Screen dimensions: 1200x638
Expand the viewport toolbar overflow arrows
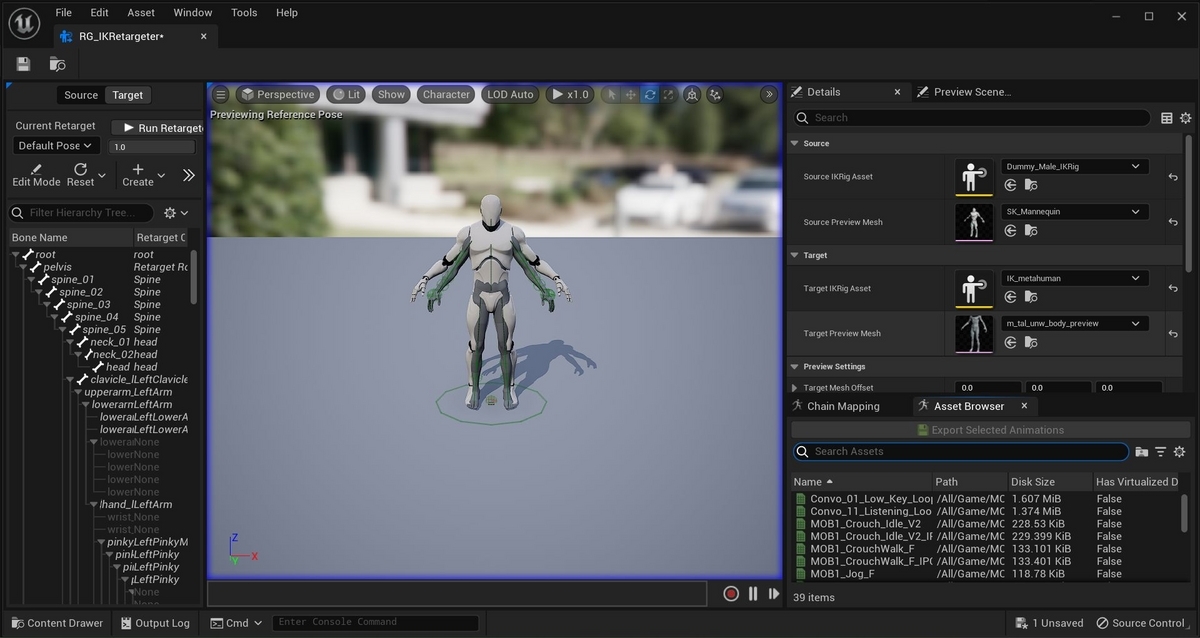(769, 95)
